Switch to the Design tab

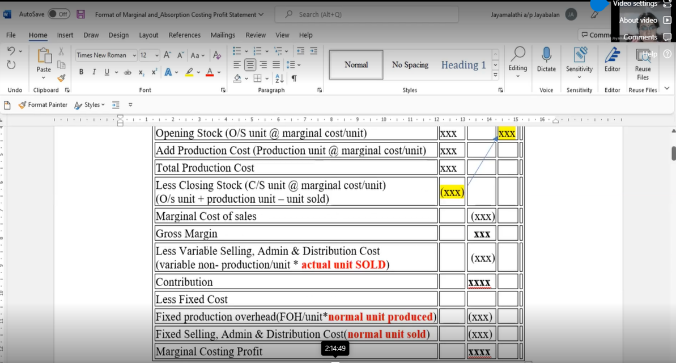[119, 35]
